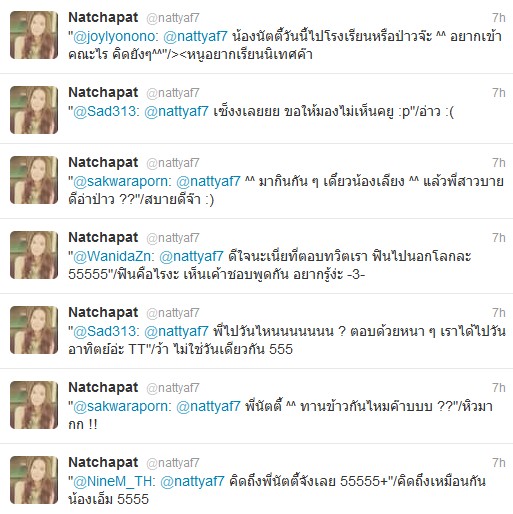513x514 pixels.
Task: Click avatar thumbnail of third tweet
Action: tap(34, 180)
